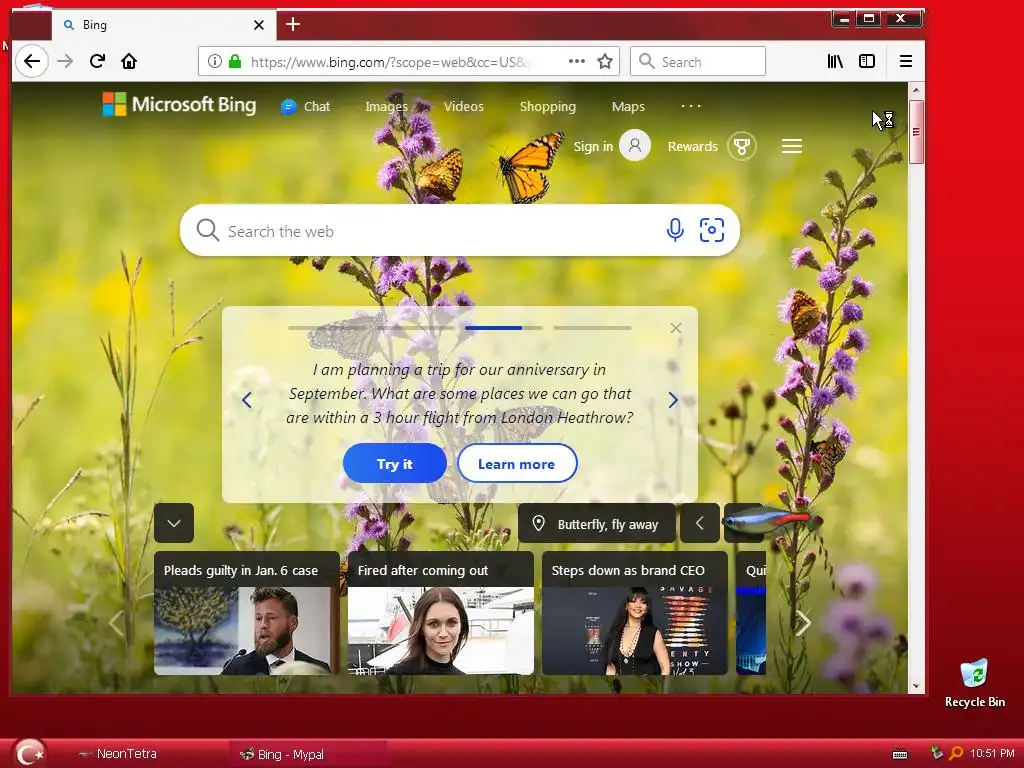
Task: Click the taskbar keyboard tray icon
Action: coord(900,754)
